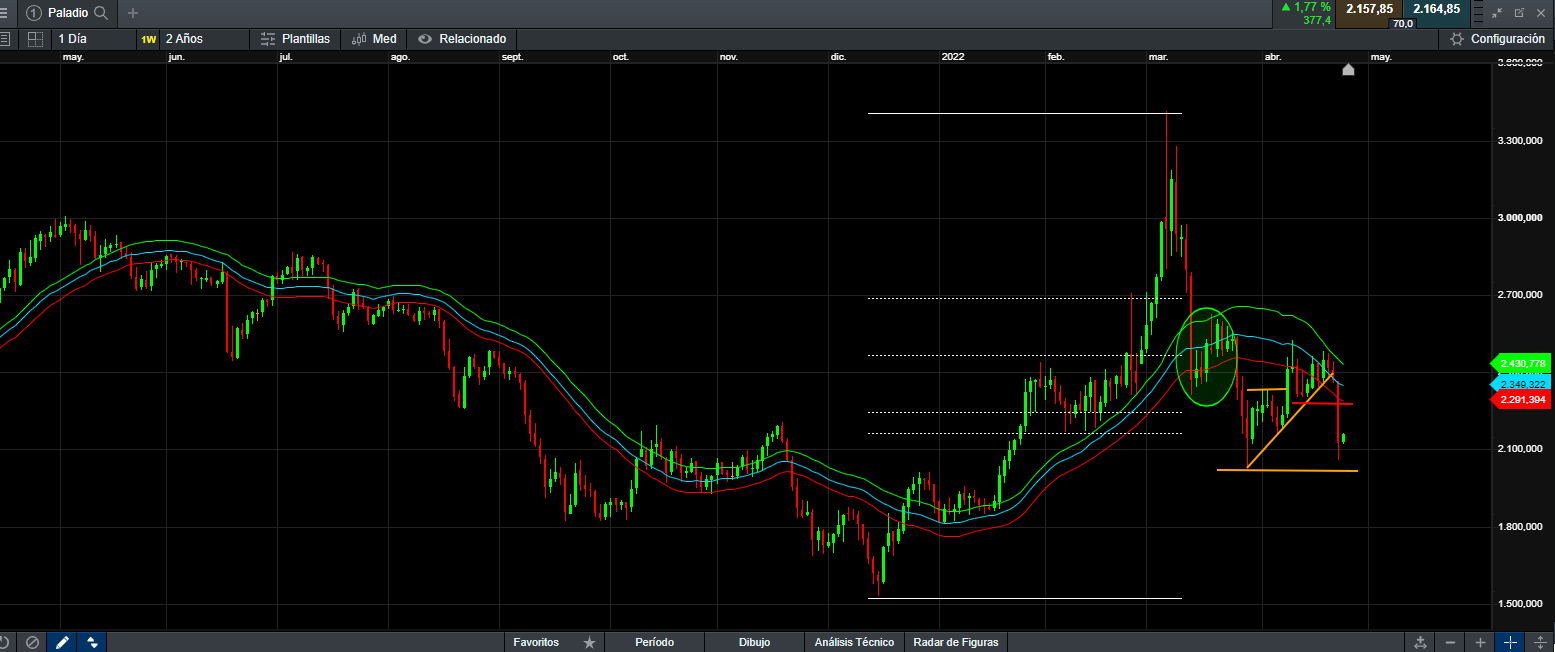Open the Análisis Técnico menu

(x=855, y=642)
